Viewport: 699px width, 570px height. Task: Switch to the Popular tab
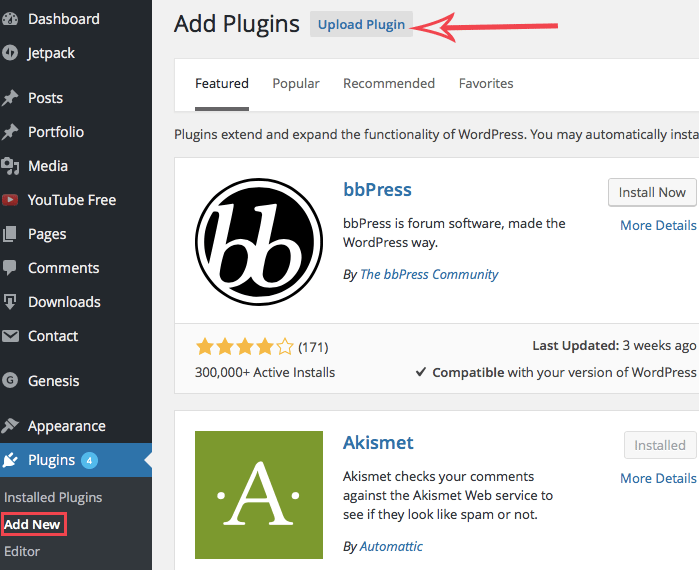click(x=296, y=84)
